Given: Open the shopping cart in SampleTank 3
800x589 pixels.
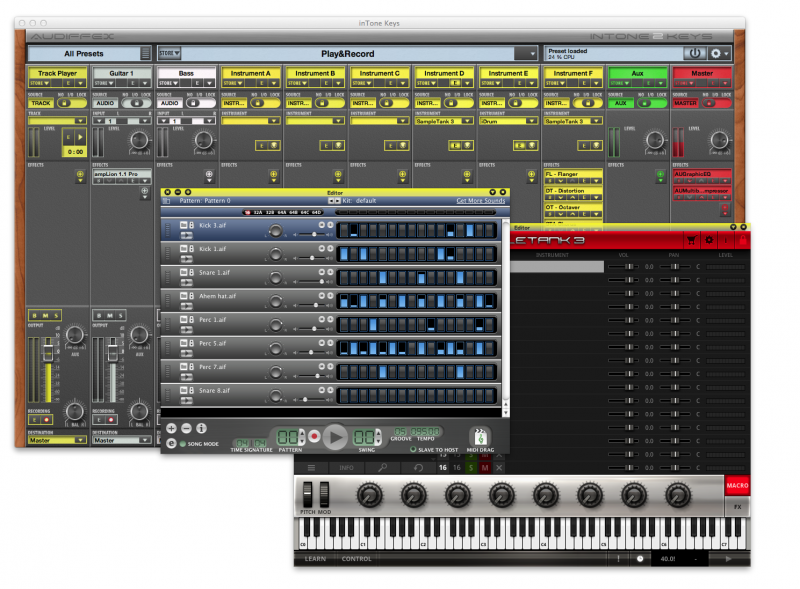Looking at the screenshot, I should [691, 240].
